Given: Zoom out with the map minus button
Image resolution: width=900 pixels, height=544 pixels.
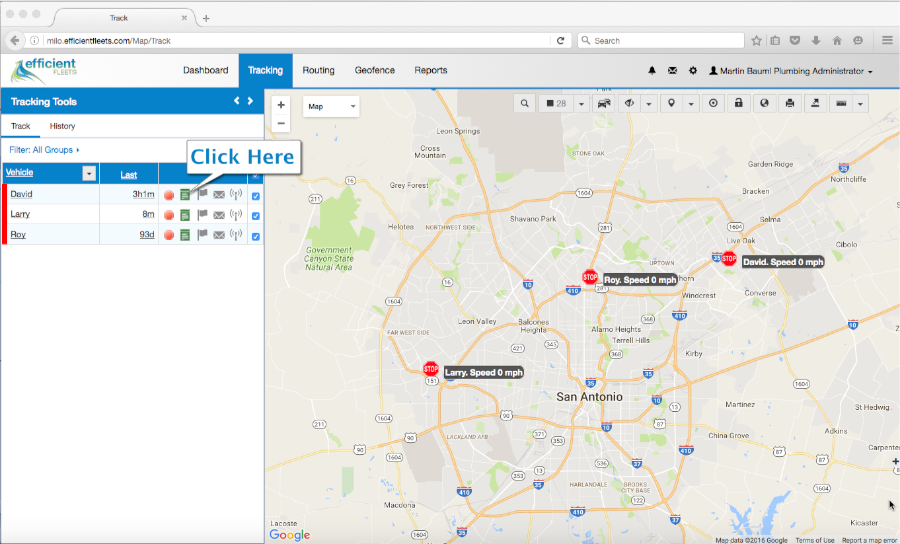Looking at the screenshot, I should click(281, 123).
